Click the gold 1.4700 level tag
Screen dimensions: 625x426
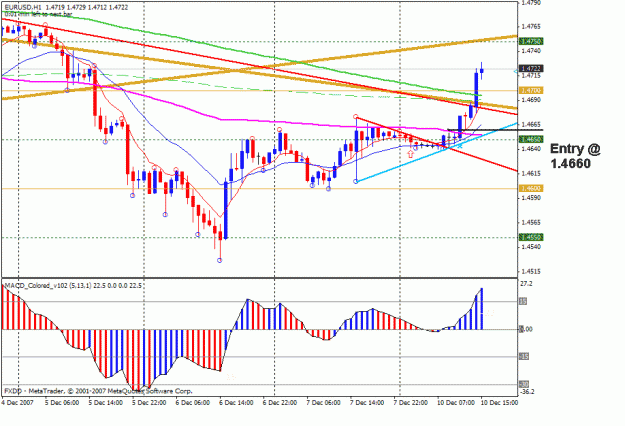coord(532,91)
